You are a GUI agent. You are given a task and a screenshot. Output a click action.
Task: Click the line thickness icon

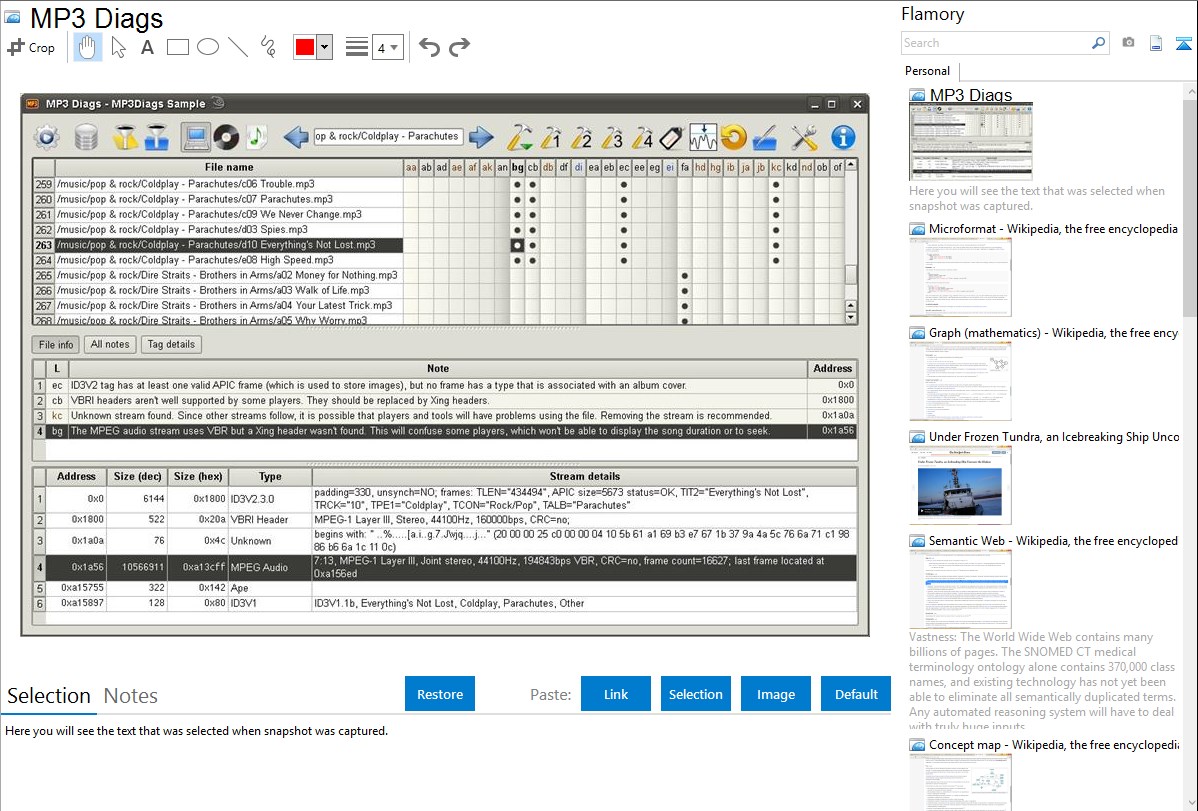coord(357,47)
